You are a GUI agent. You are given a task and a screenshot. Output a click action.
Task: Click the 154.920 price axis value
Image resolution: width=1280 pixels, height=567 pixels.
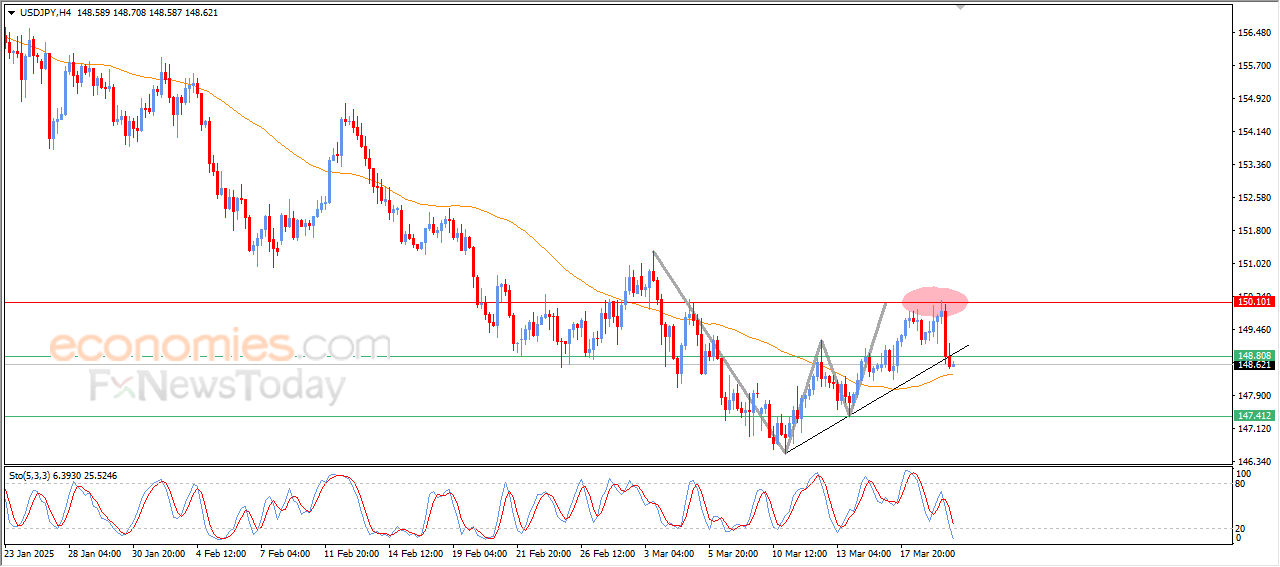click(x=1254, y=99)
